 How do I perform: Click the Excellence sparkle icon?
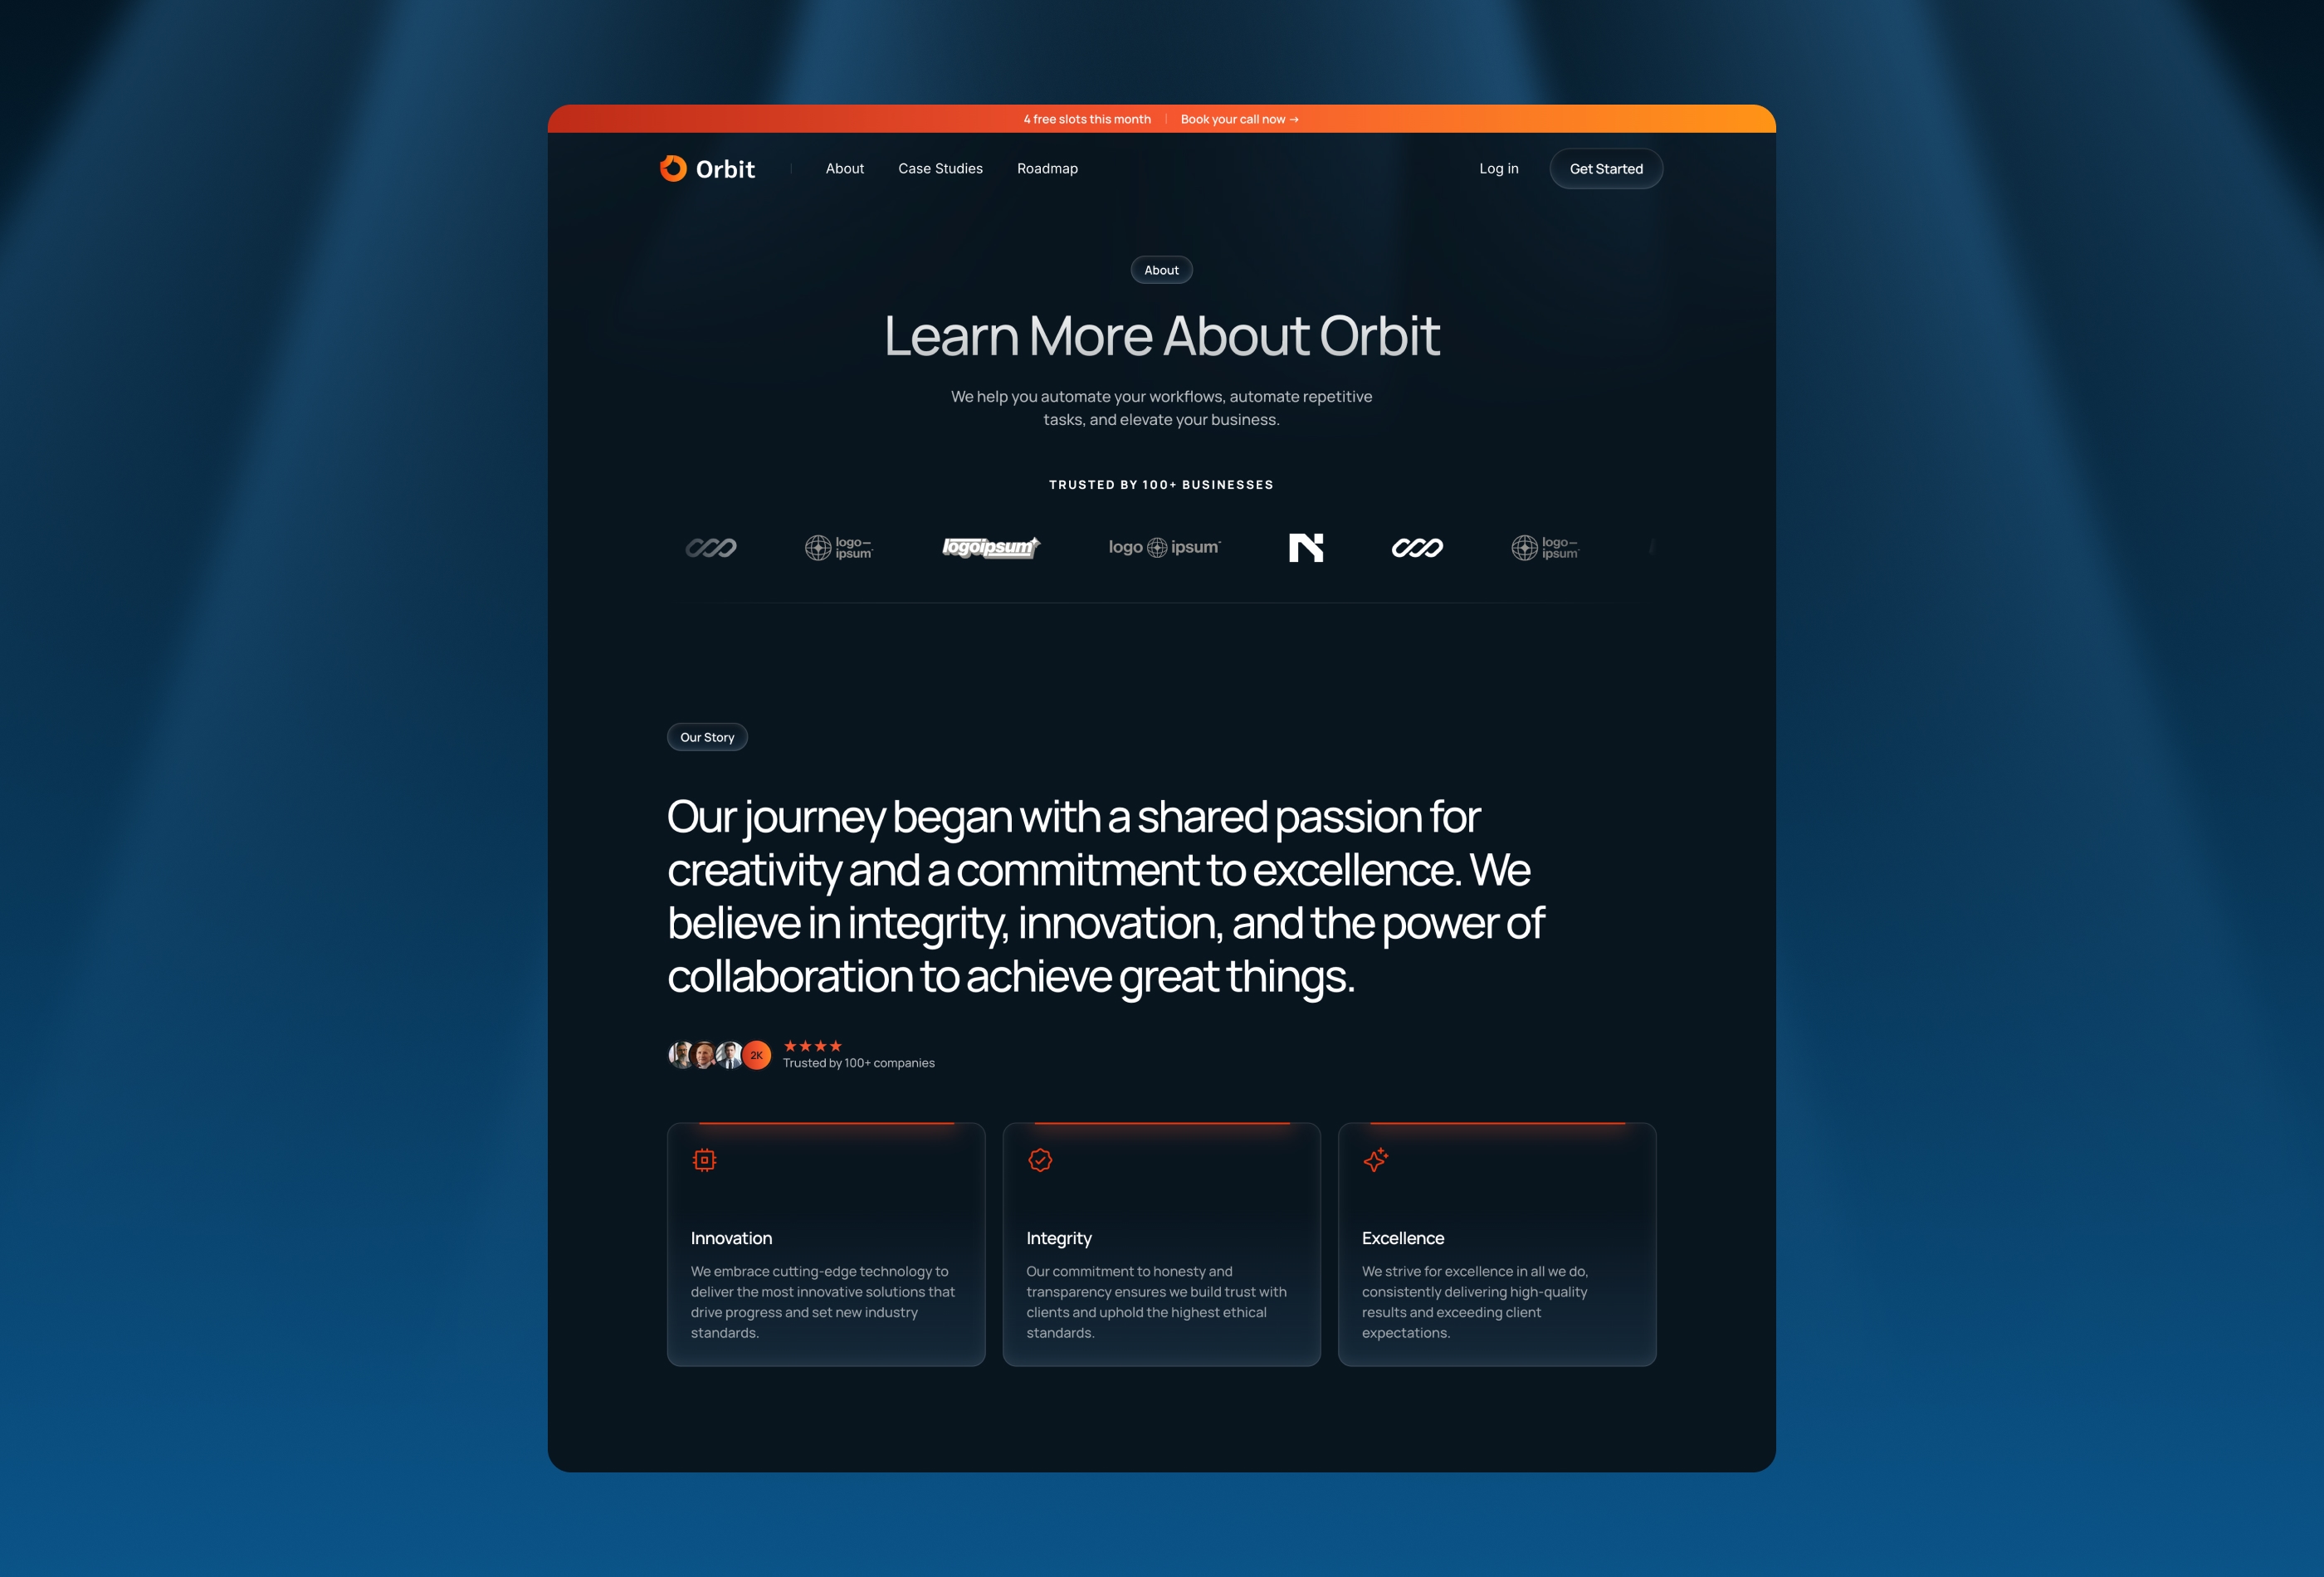click(x=1376, y=1160)
